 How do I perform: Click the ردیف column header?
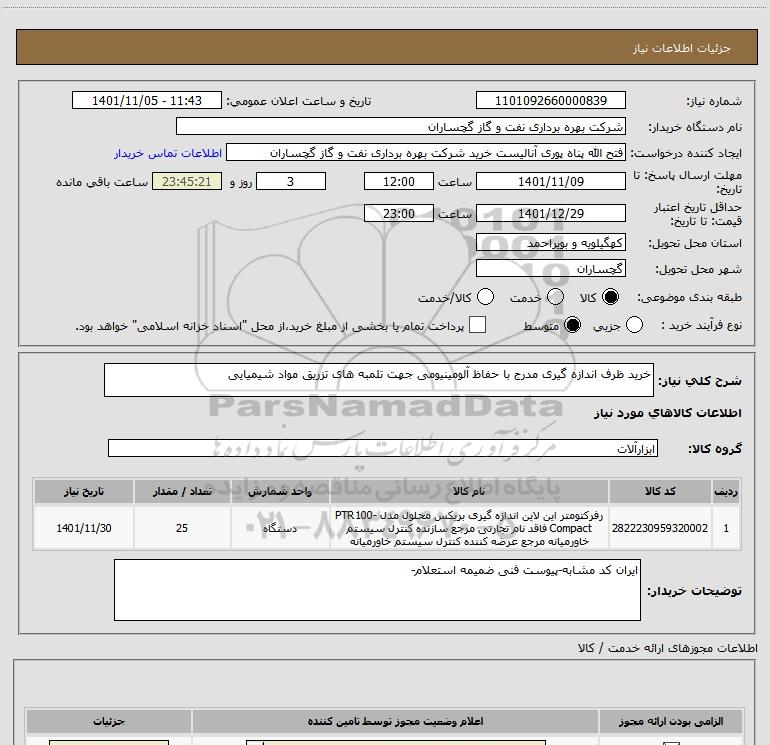(726, 492)
